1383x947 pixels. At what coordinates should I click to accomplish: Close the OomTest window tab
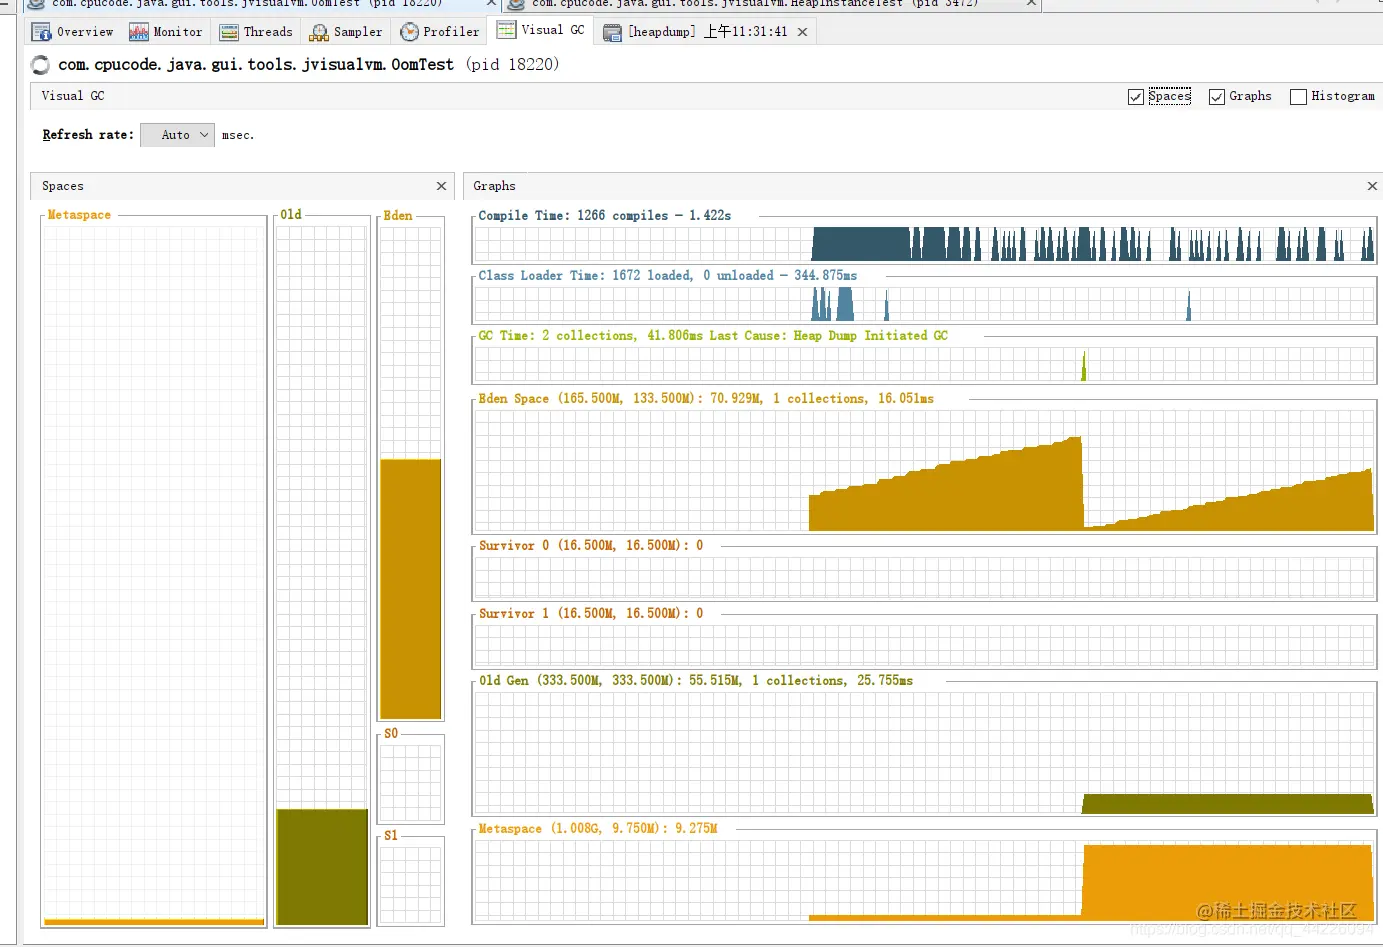491,4
